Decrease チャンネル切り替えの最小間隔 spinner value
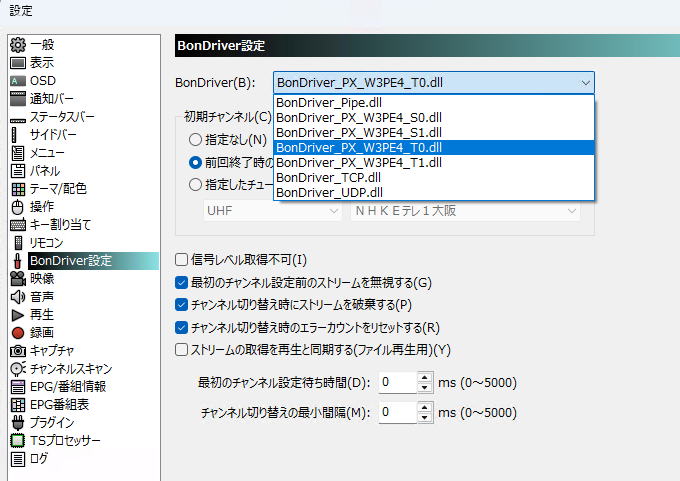Image resolution: width=680 pixels, height=481 pixels. (x=424, y=417)
